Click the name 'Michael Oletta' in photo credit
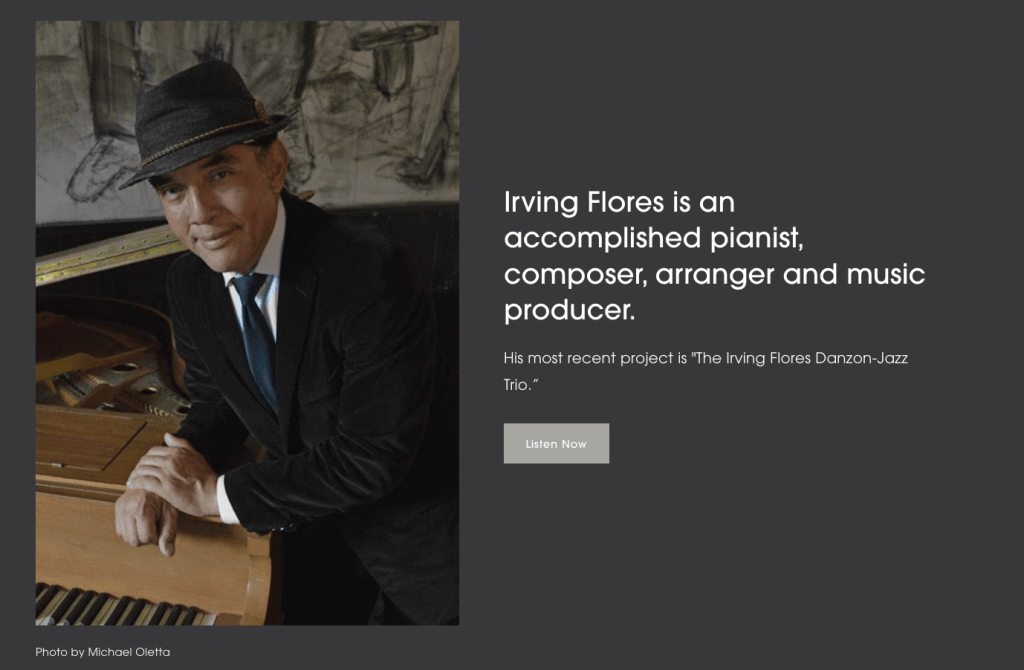The height and width of the screenshot is (670, 1024). coord(129,652)
